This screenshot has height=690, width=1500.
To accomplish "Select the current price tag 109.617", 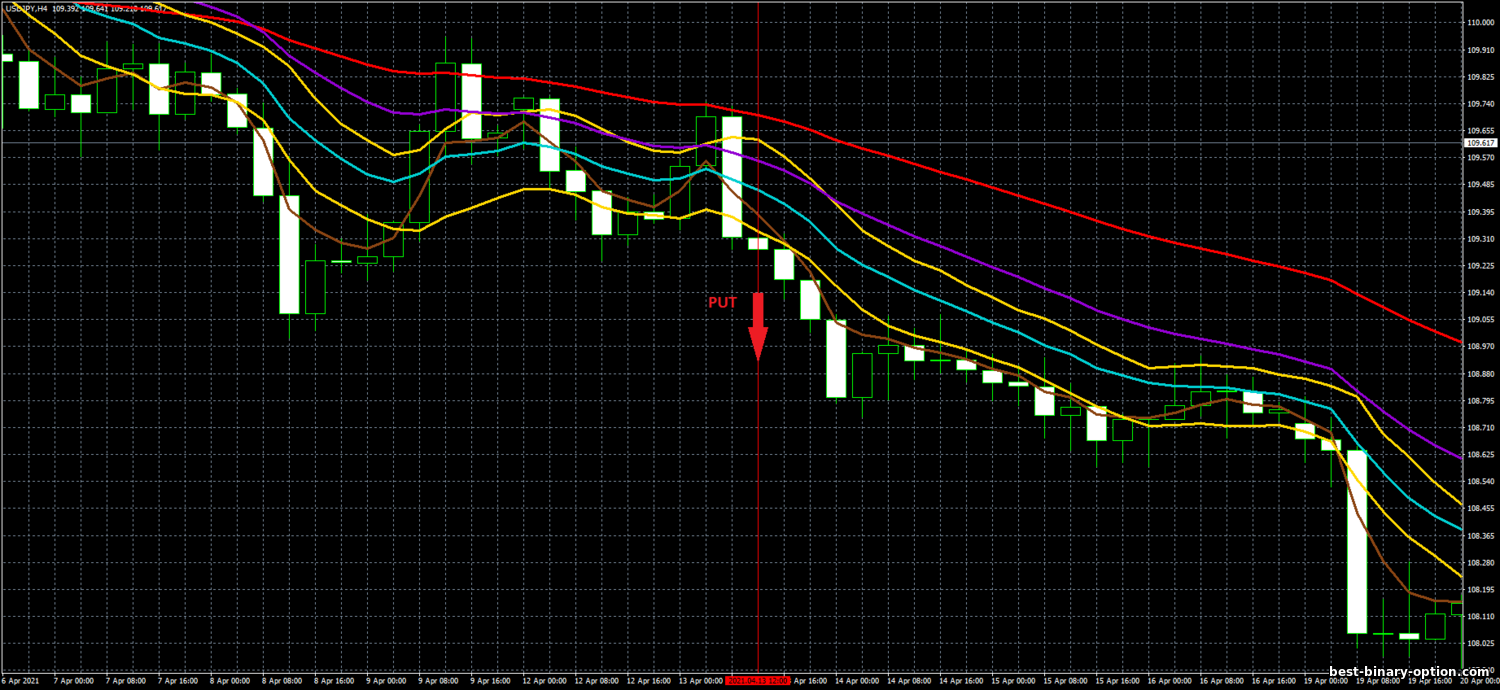I will (1481, 143).
